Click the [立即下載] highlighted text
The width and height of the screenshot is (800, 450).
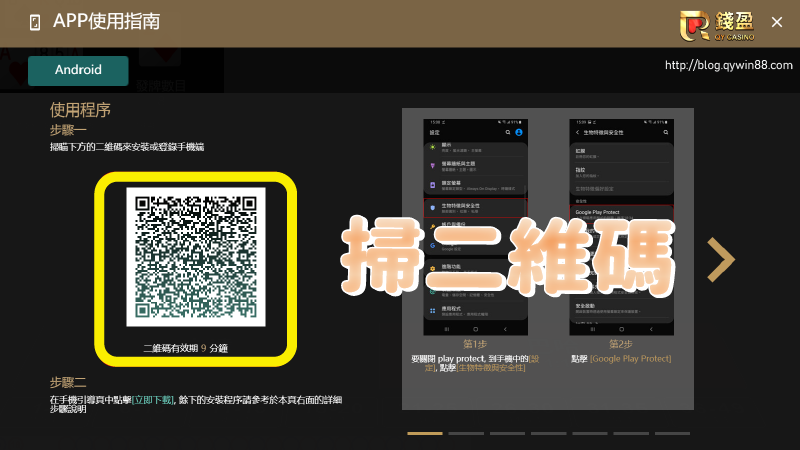[153, 399]
